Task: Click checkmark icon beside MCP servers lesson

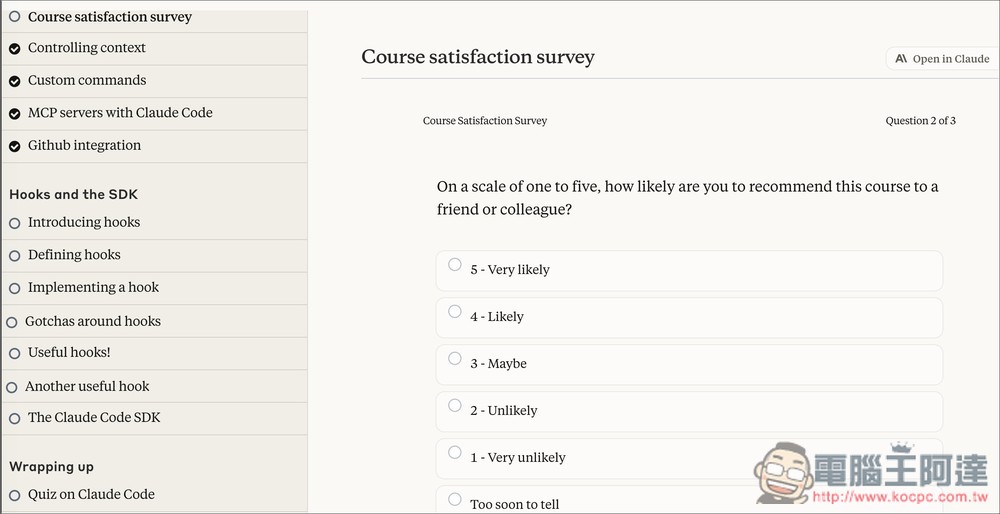Action: (x=14, y=114)
